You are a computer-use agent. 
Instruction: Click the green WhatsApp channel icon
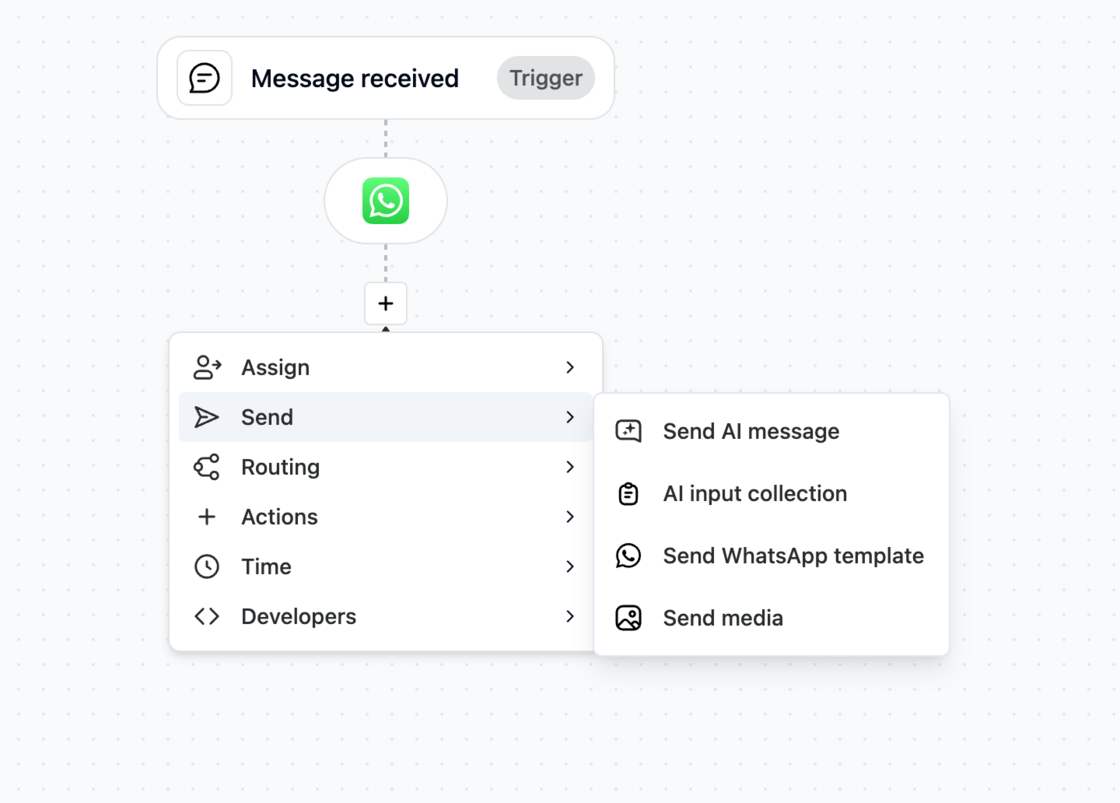(x=386, y=201)
